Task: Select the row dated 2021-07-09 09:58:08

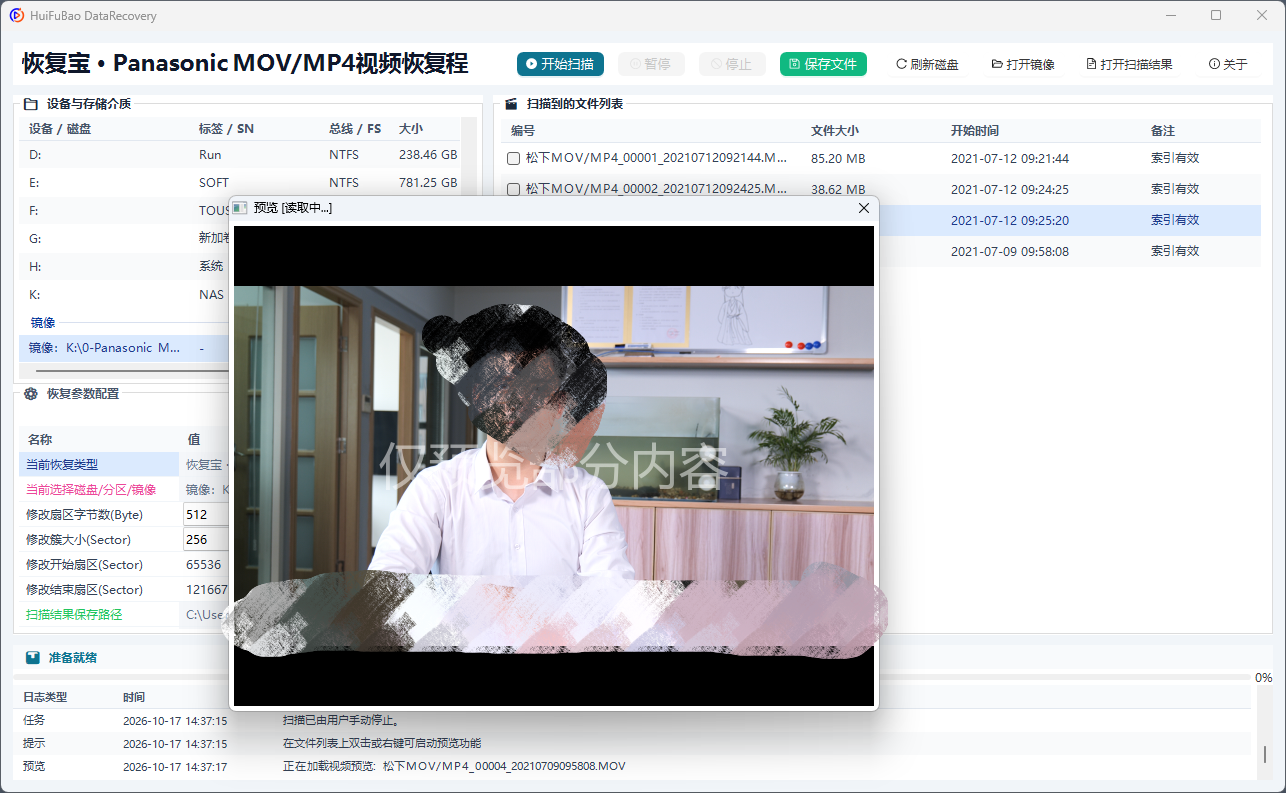Action: coord(1070,251)
